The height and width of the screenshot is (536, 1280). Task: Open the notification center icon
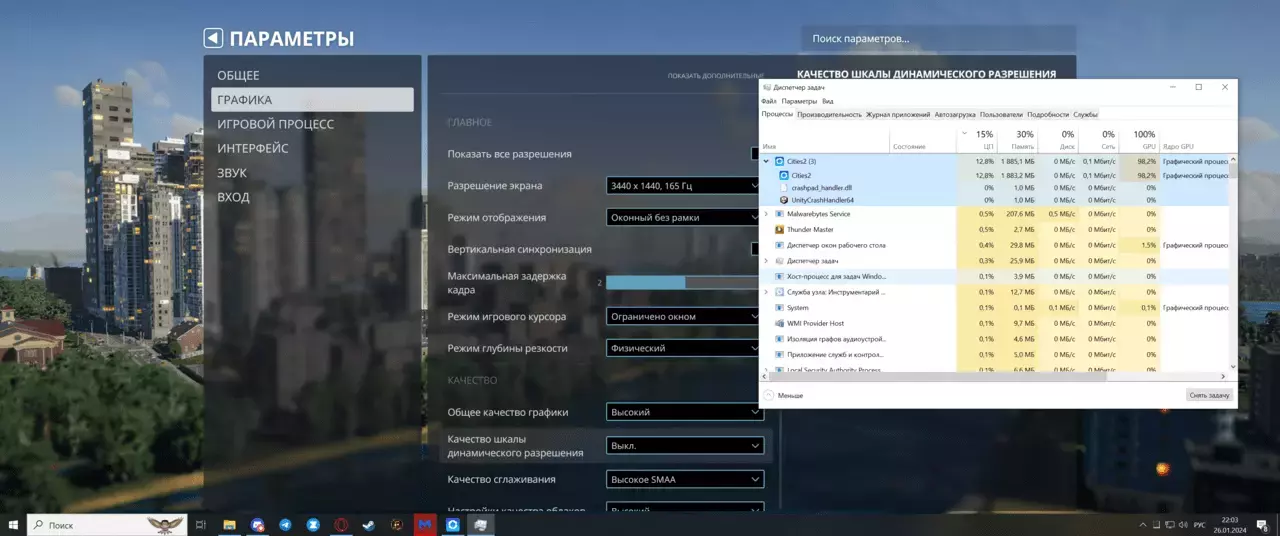click(1262, 525)
